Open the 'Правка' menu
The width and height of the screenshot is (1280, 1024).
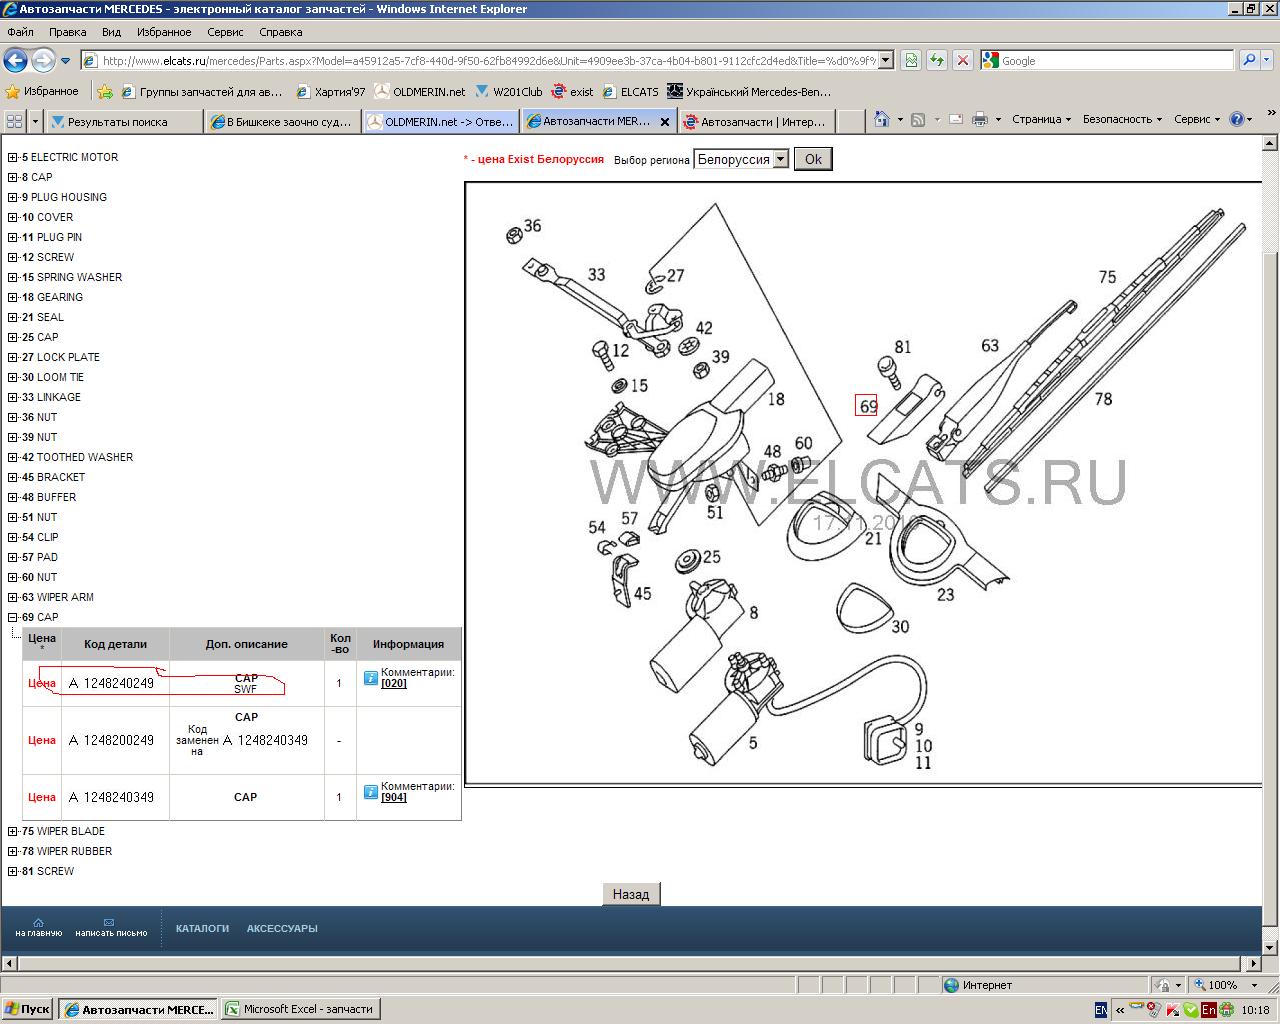[67, 32]
